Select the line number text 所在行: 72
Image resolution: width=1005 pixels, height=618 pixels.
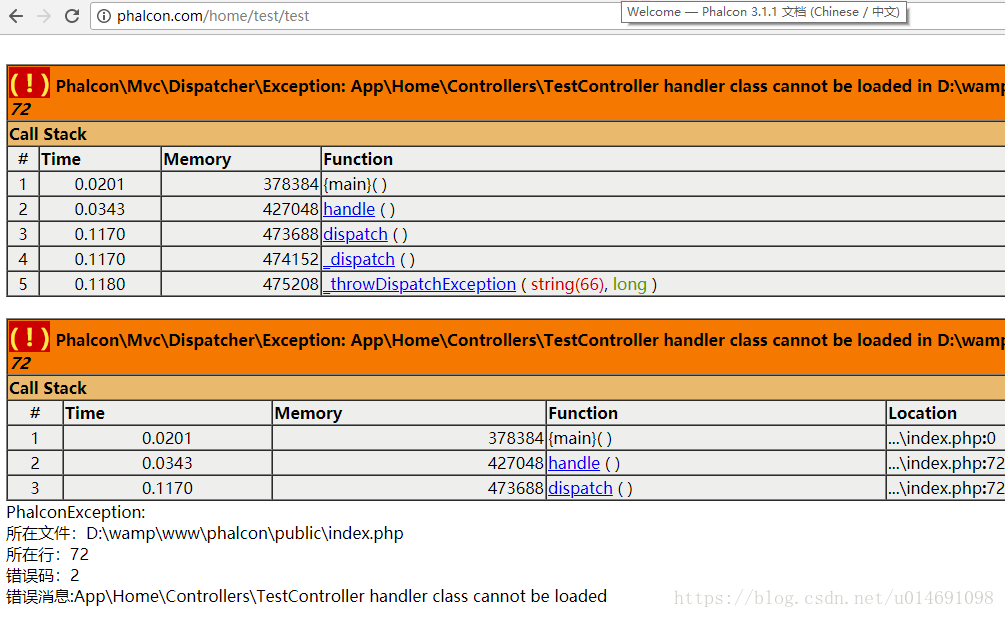pyautogui.click(x=47, y=555)
